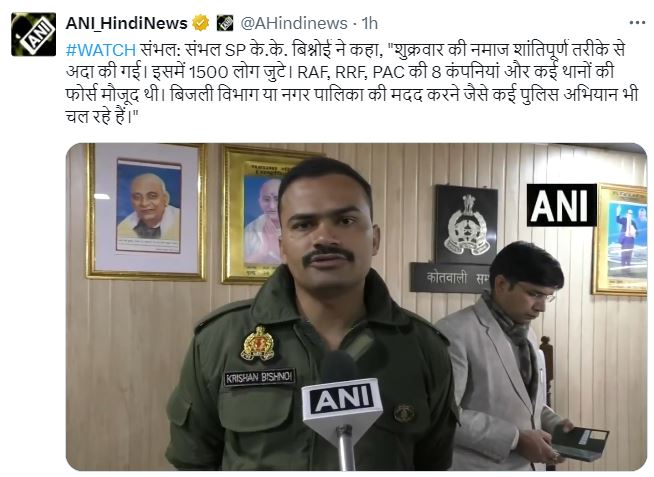Image resolution: width=654 pixels, height=477 pixels.
Task: Open the three-dot more options menu
Action: coord(637,23)
